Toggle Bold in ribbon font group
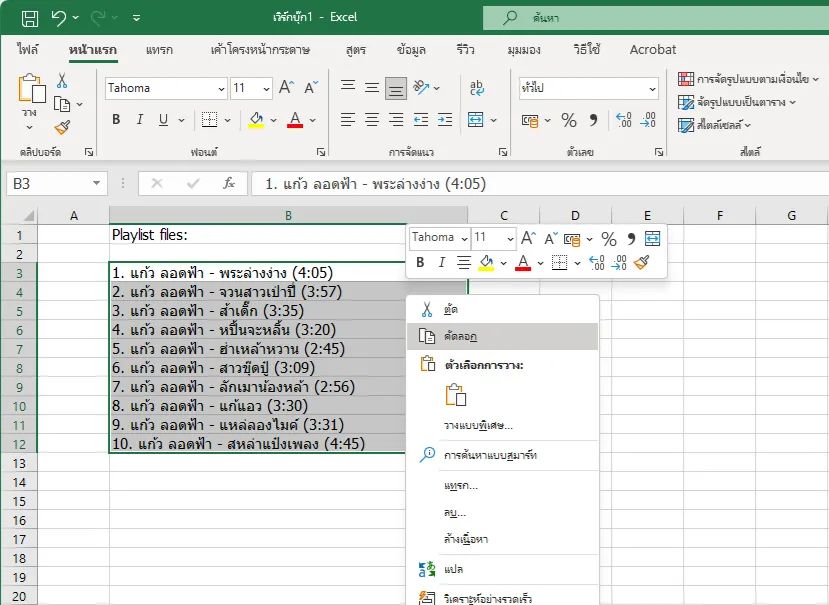 point(116,120)
